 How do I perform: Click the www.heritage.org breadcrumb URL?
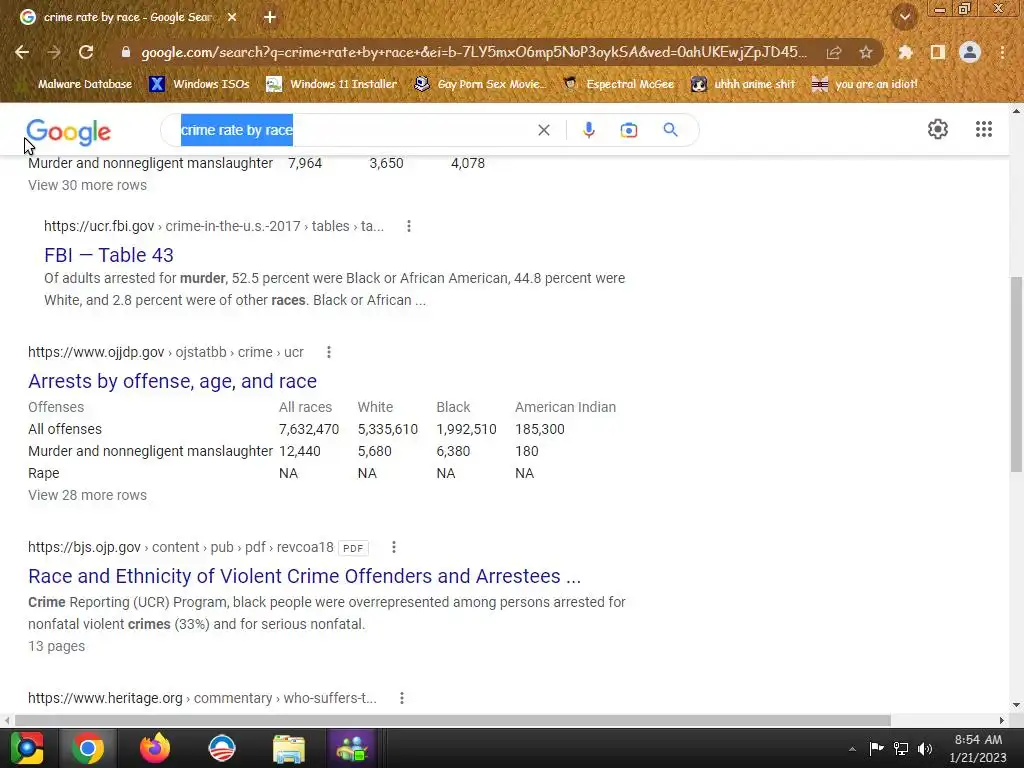202,698
